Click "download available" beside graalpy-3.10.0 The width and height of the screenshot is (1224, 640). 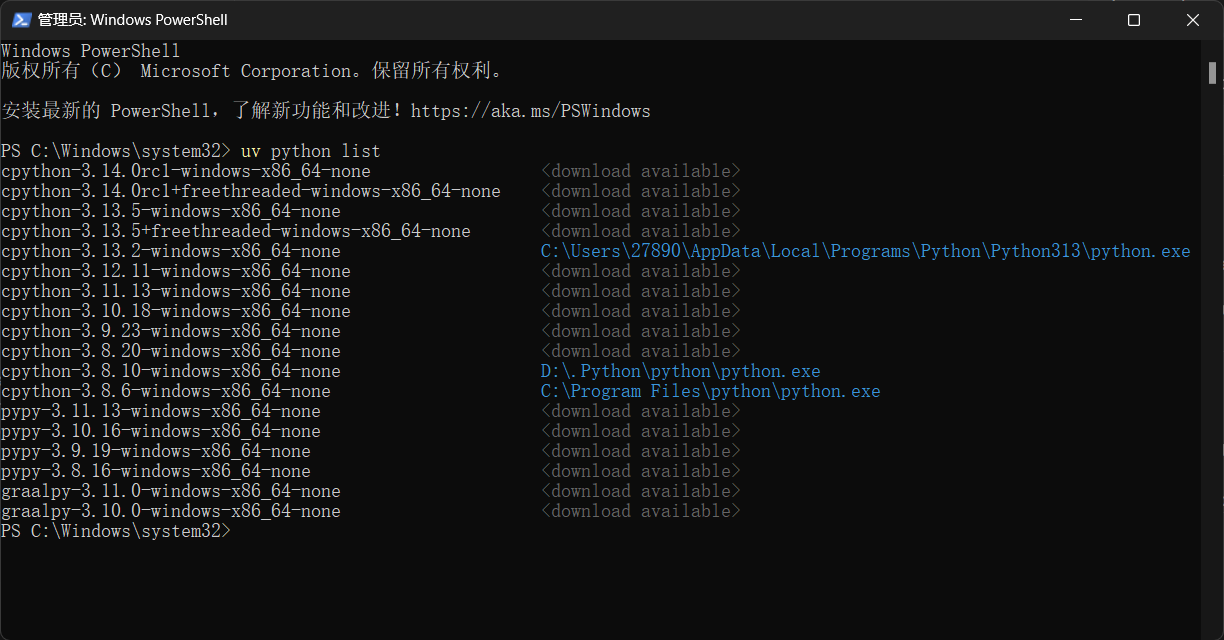[x=640, y=511]
